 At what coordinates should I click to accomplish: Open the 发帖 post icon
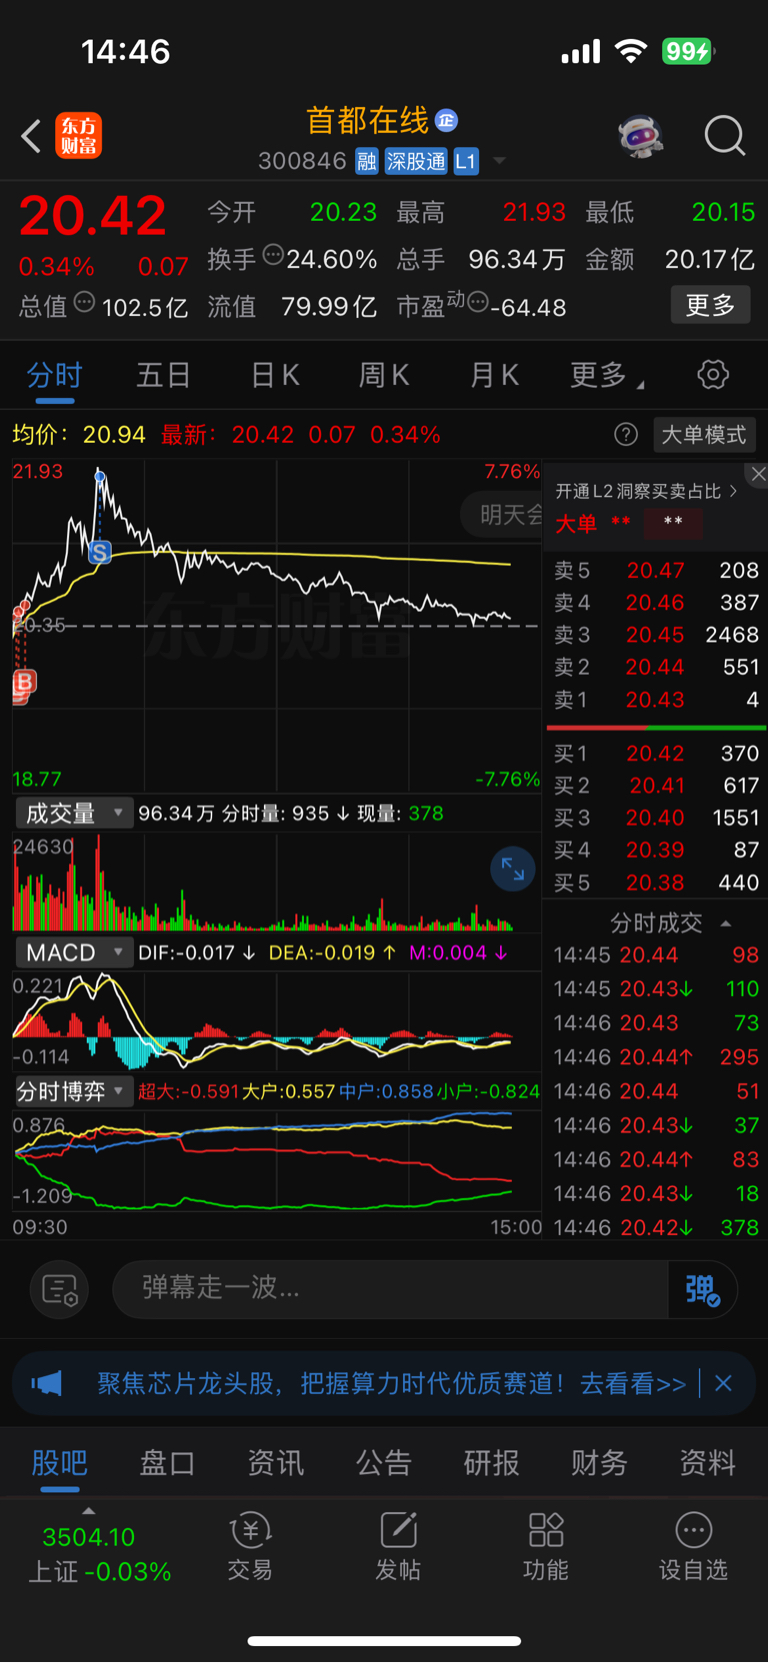click(x=398, y=1547)
